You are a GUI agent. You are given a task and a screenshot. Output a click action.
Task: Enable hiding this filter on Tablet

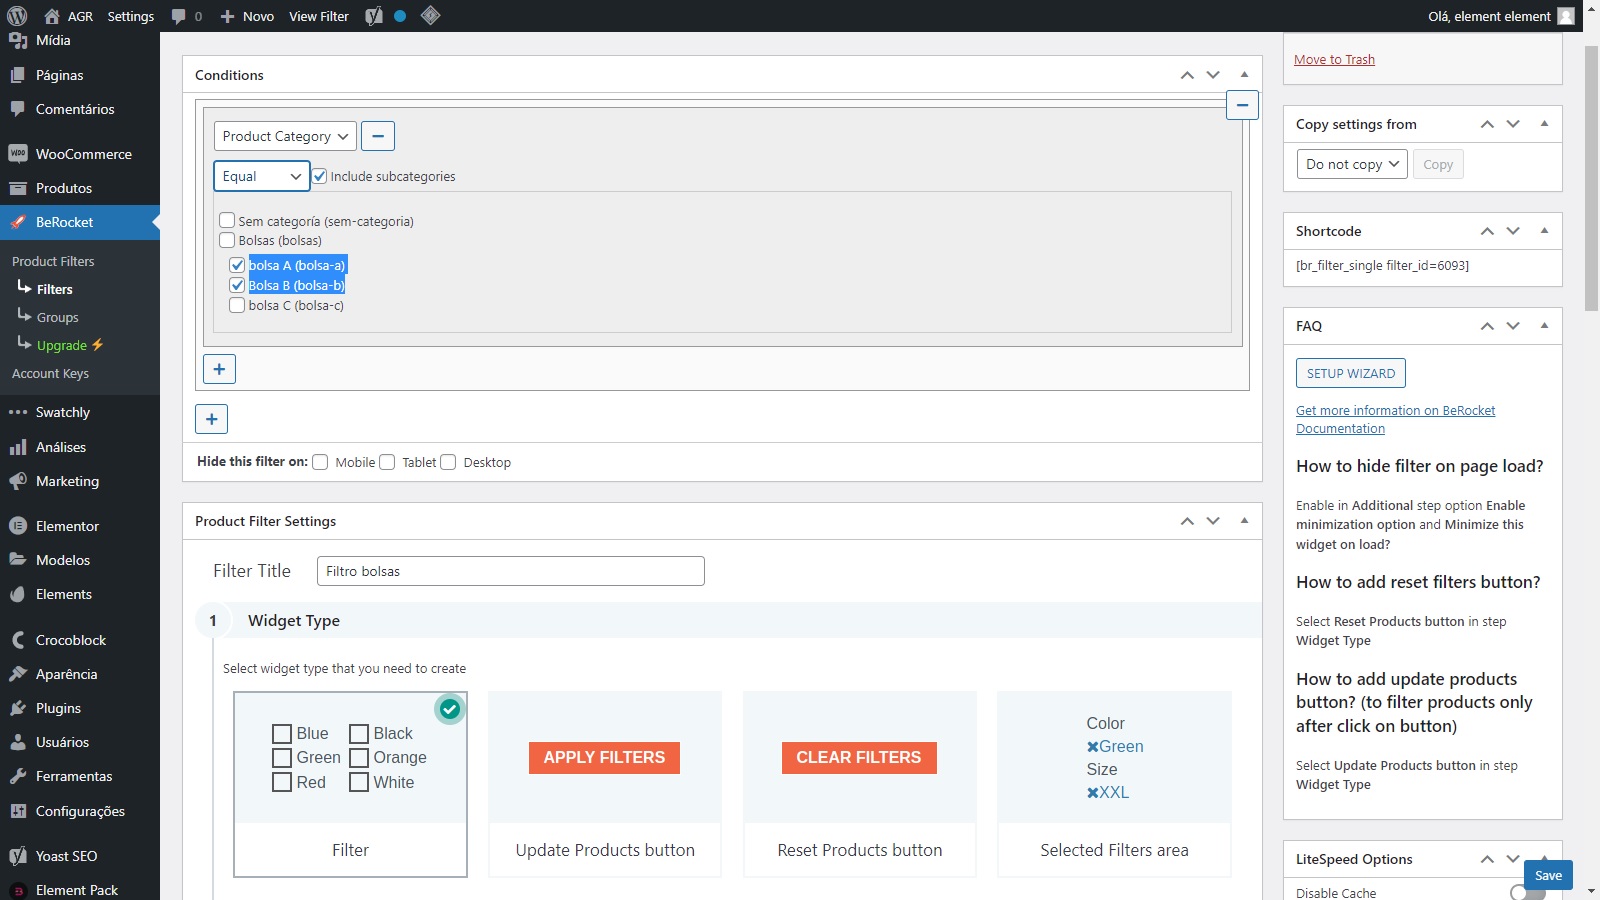tap(387, 462)
